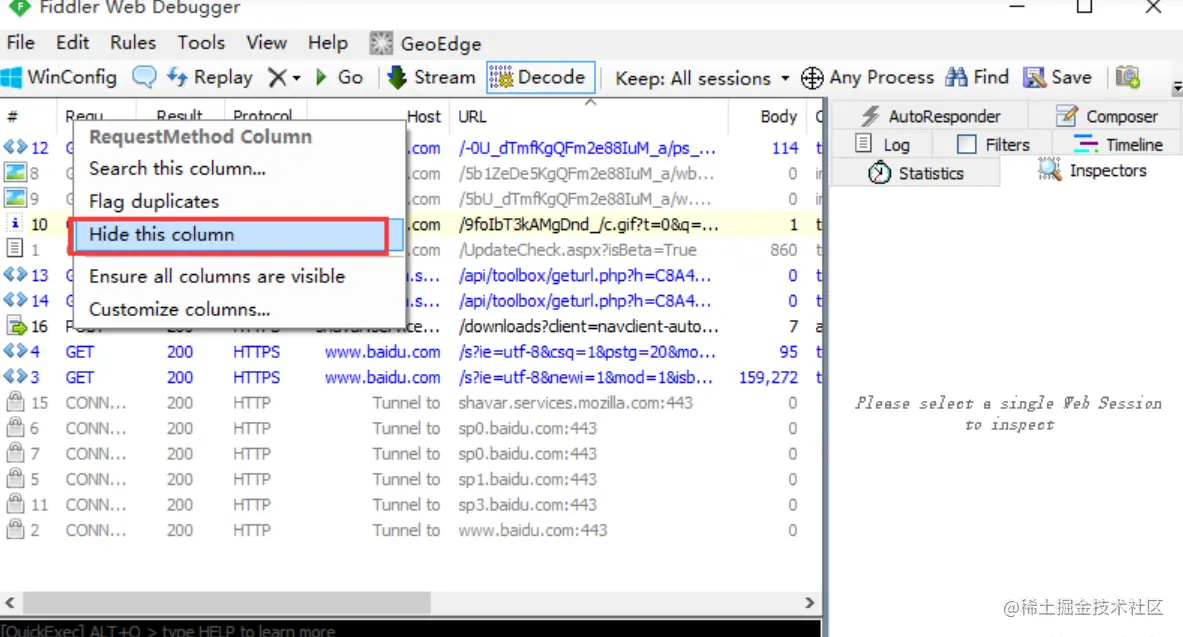
Task: Select session 2 lock icon
Action: coord(15,530)
